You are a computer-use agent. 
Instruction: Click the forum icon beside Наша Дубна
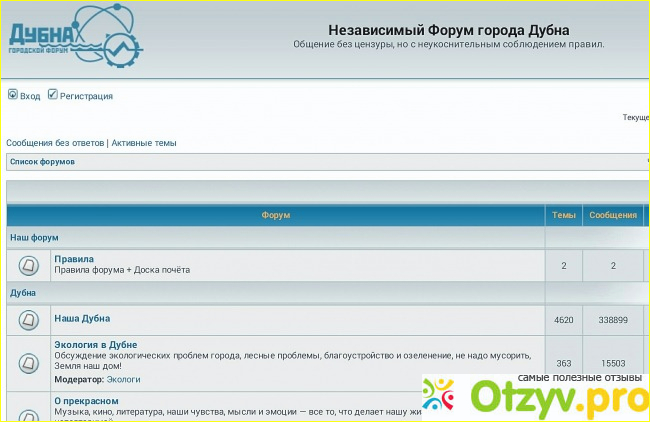pyautogui.click(x=29, y=319)
